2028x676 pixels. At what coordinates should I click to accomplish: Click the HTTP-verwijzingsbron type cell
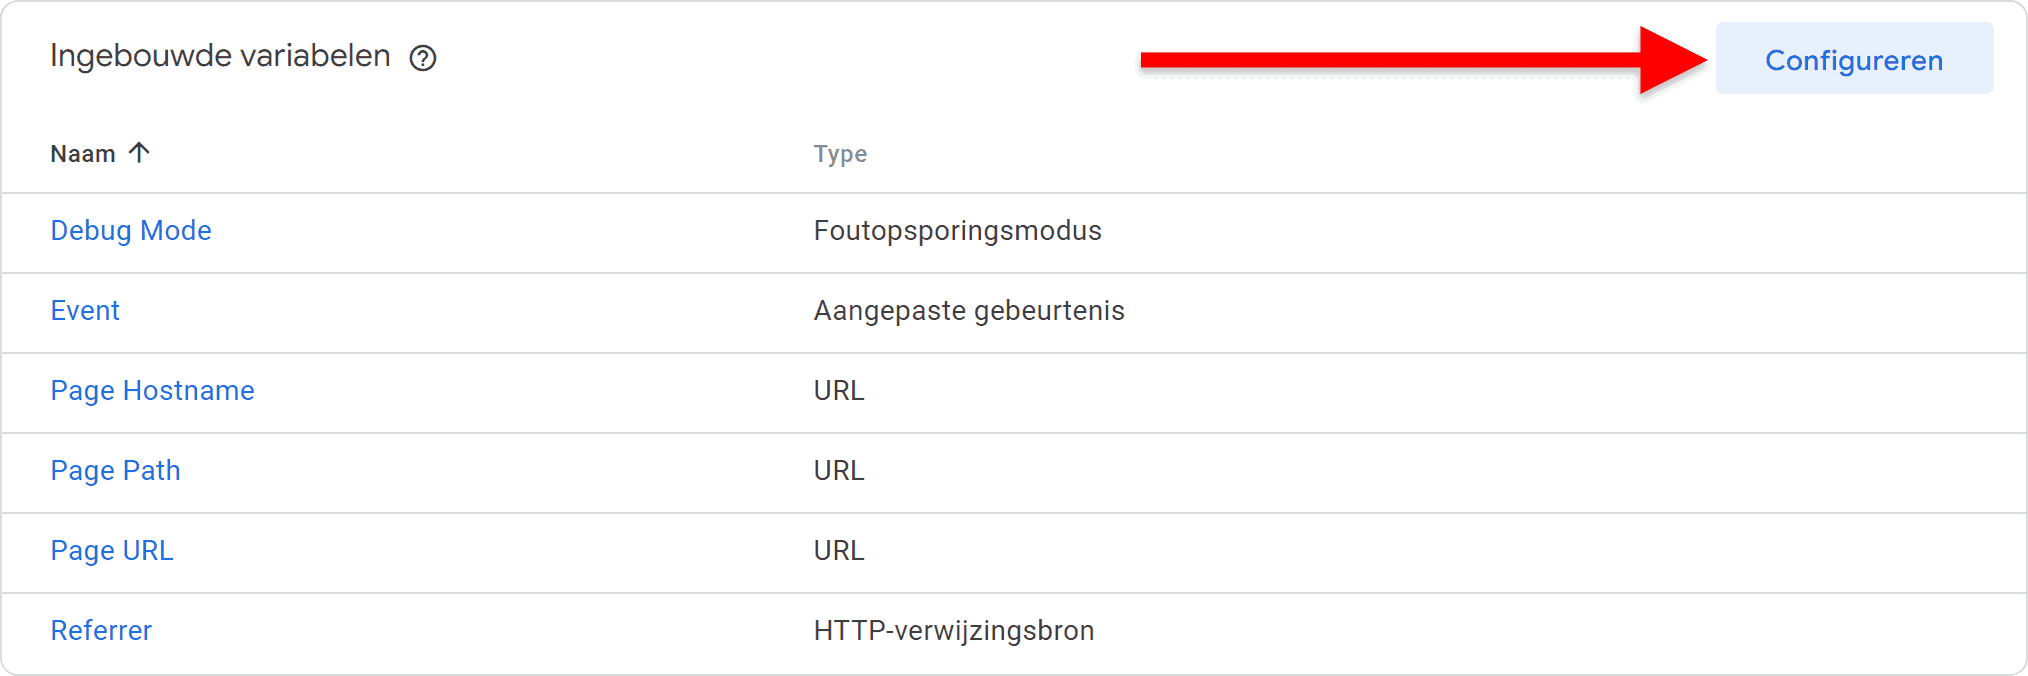953,631
